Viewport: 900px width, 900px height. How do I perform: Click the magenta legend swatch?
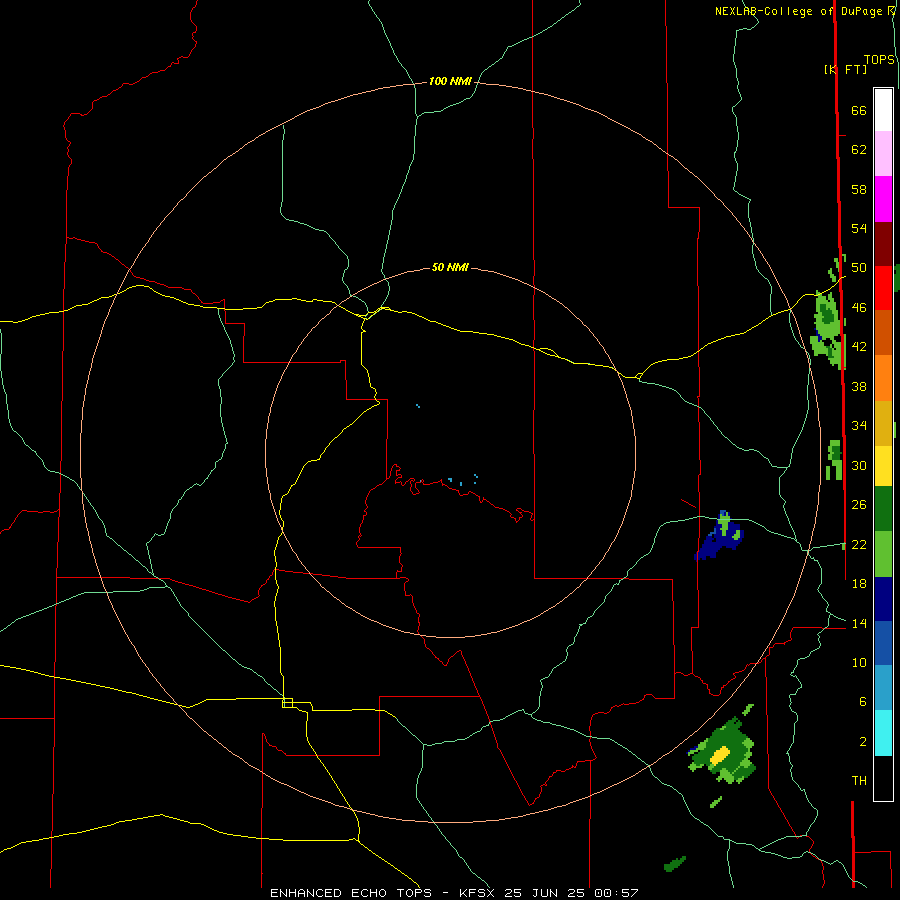[x=883, y=199]
